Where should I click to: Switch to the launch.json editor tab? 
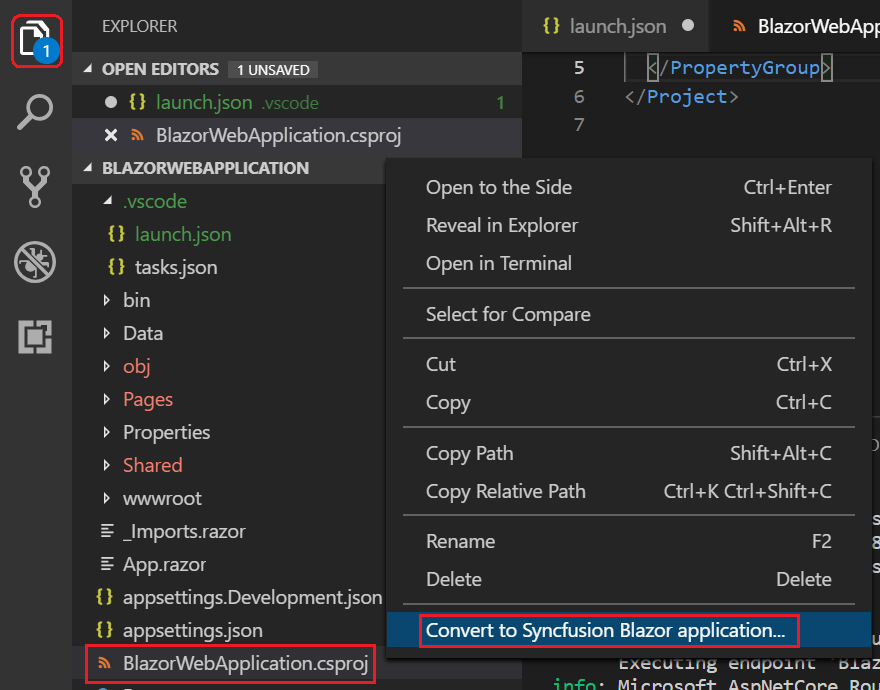tap(604, 26)
